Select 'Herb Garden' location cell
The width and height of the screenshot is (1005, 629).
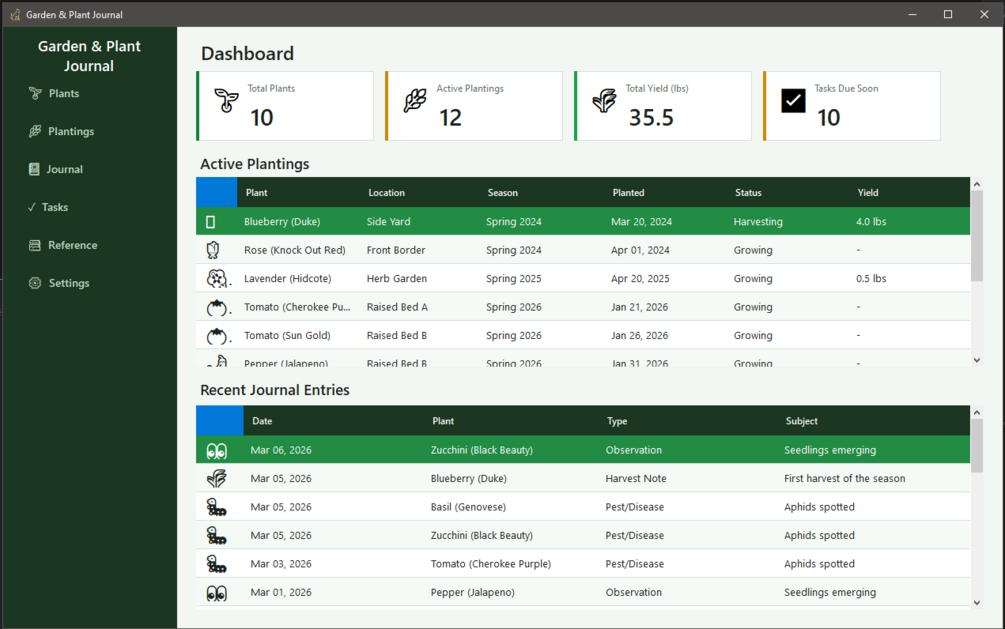(x=397, y=278)
